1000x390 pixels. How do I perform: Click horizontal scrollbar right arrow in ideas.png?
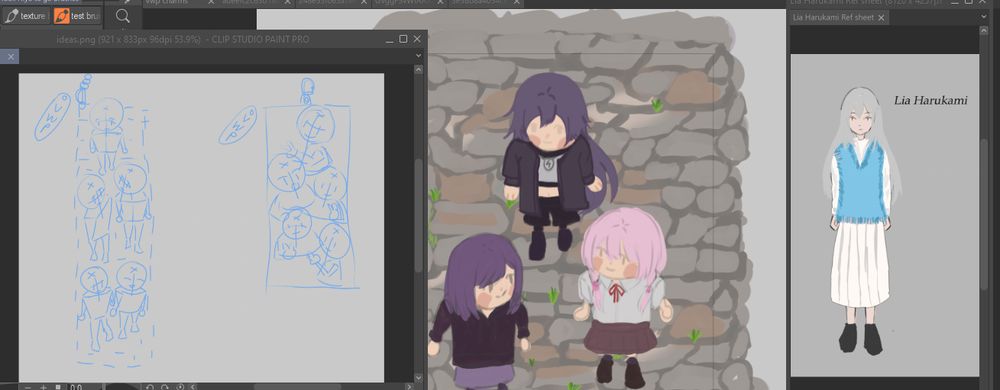[x=409, y=387]
